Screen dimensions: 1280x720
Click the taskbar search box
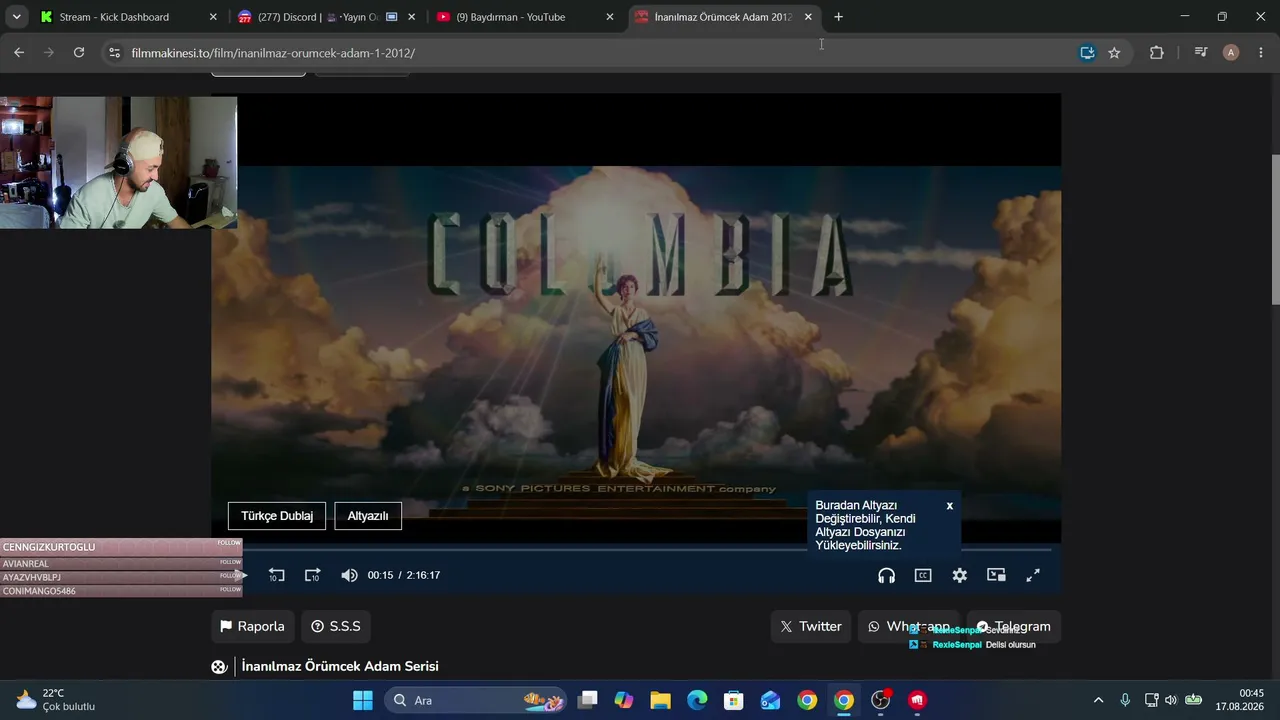[x=474, y=700]
